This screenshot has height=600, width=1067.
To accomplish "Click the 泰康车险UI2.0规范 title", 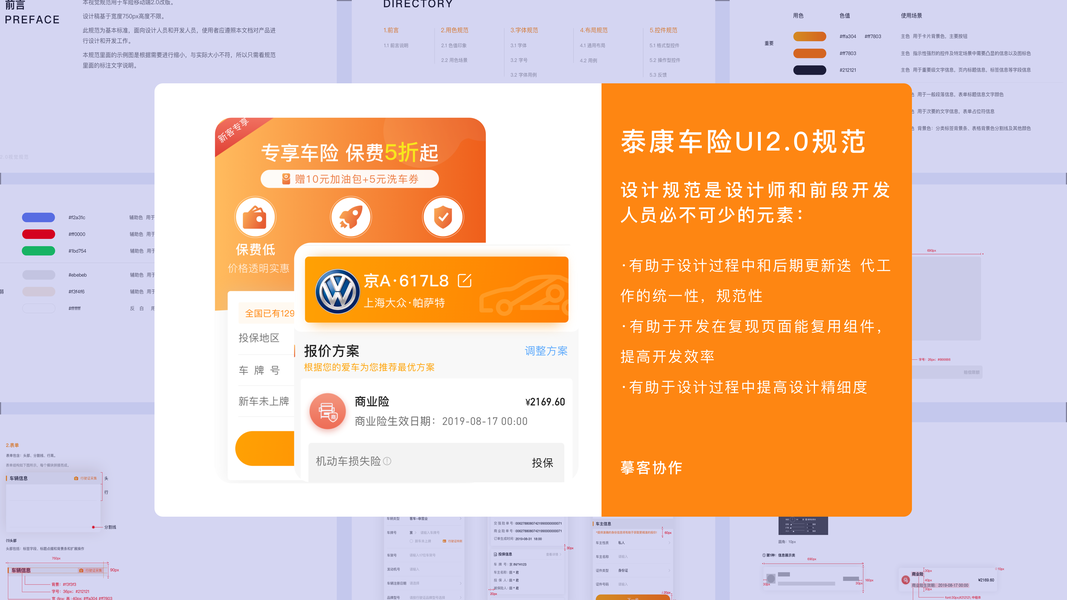I will (x=743, y=141).
